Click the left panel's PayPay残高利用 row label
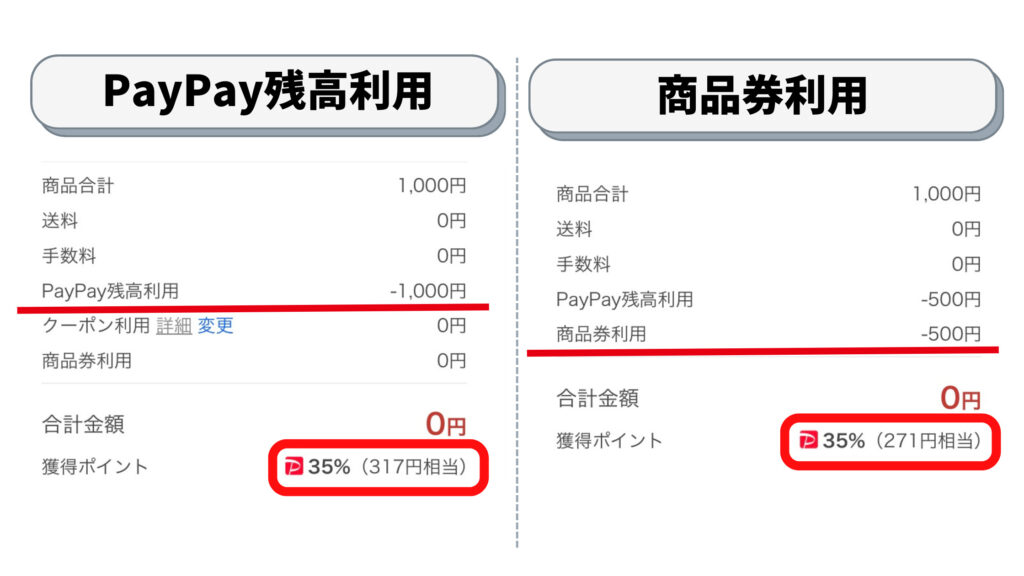Viewport: 1024px width, 576px height. coord(110,291)
